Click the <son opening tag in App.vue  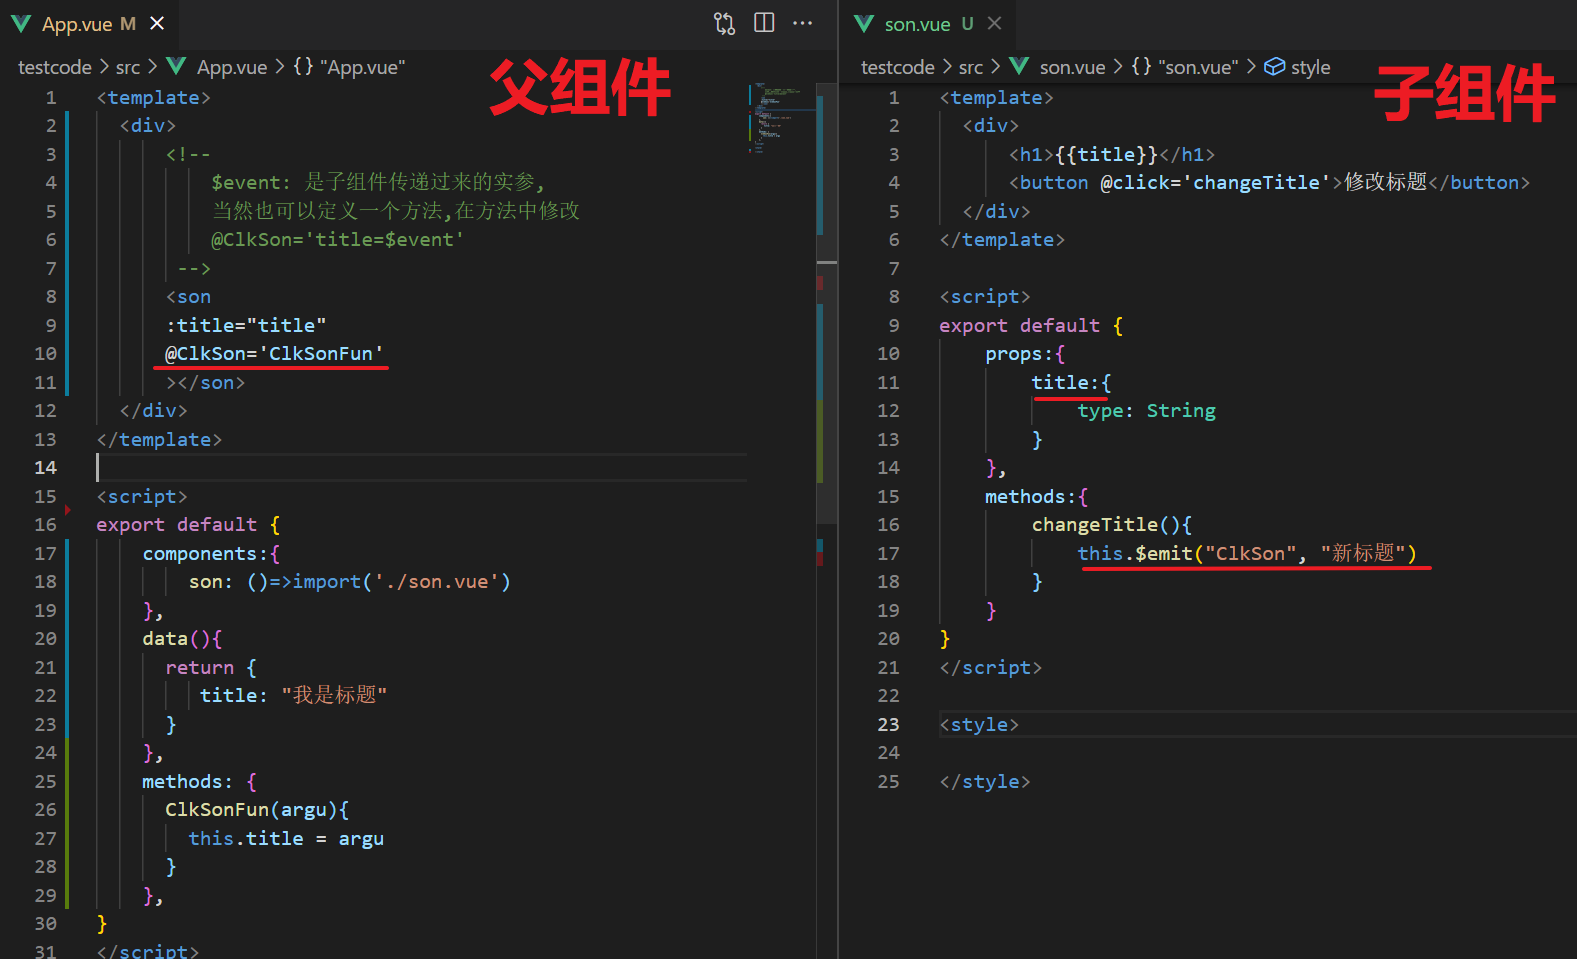188,296
